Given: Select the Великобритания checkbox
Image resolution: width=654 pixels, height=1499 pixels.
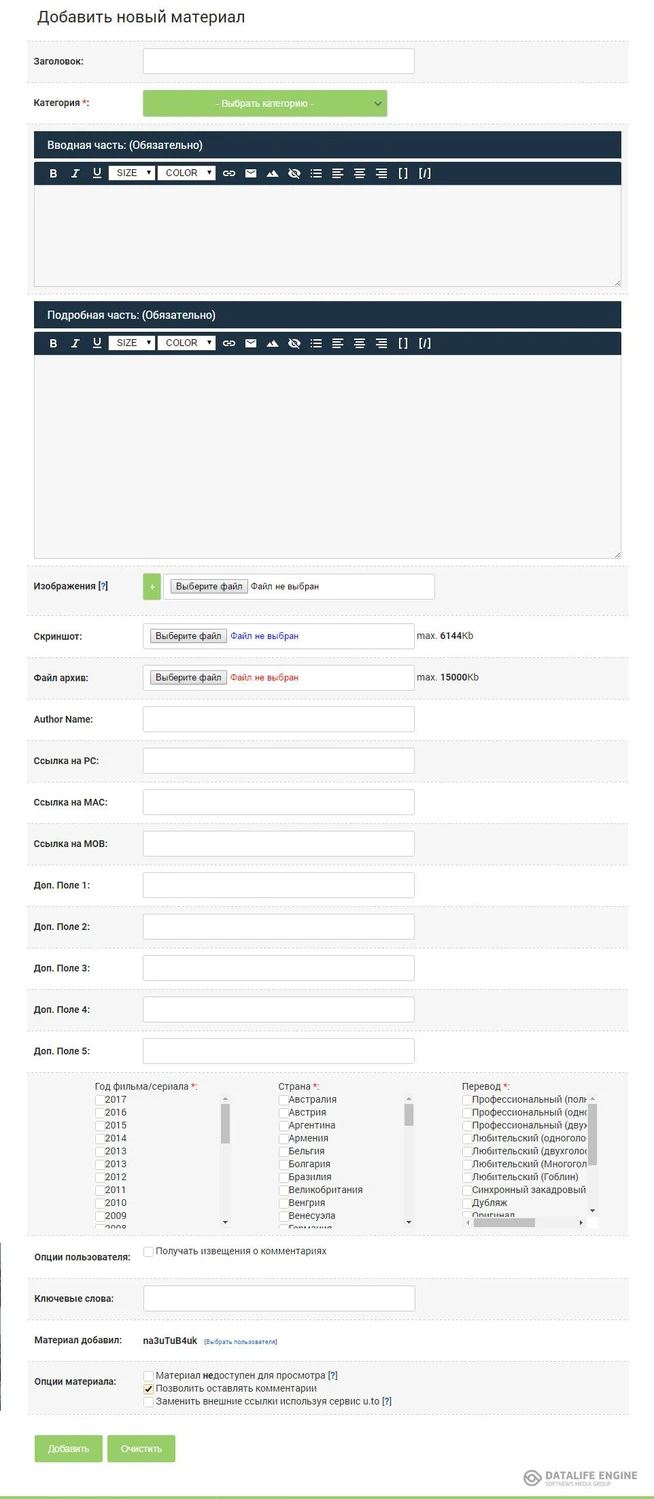Looking at the screenshot, I should (x=283, y=1191).
